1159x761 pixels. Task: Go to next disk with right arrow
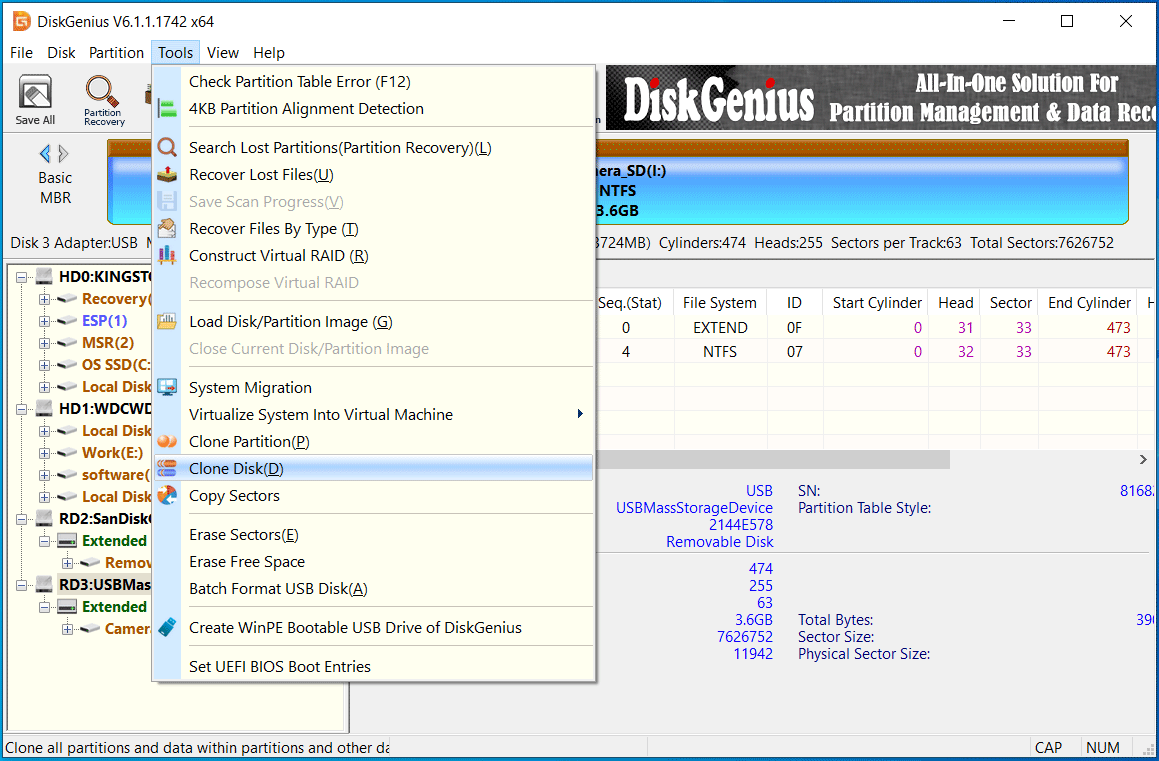64,154
